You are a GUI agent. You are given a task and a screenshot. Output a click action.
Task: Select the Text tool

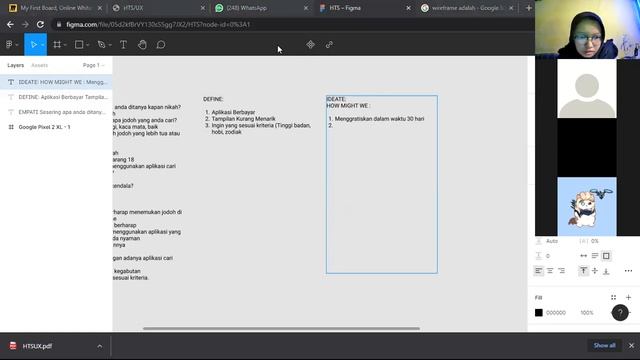pos(123,44)
